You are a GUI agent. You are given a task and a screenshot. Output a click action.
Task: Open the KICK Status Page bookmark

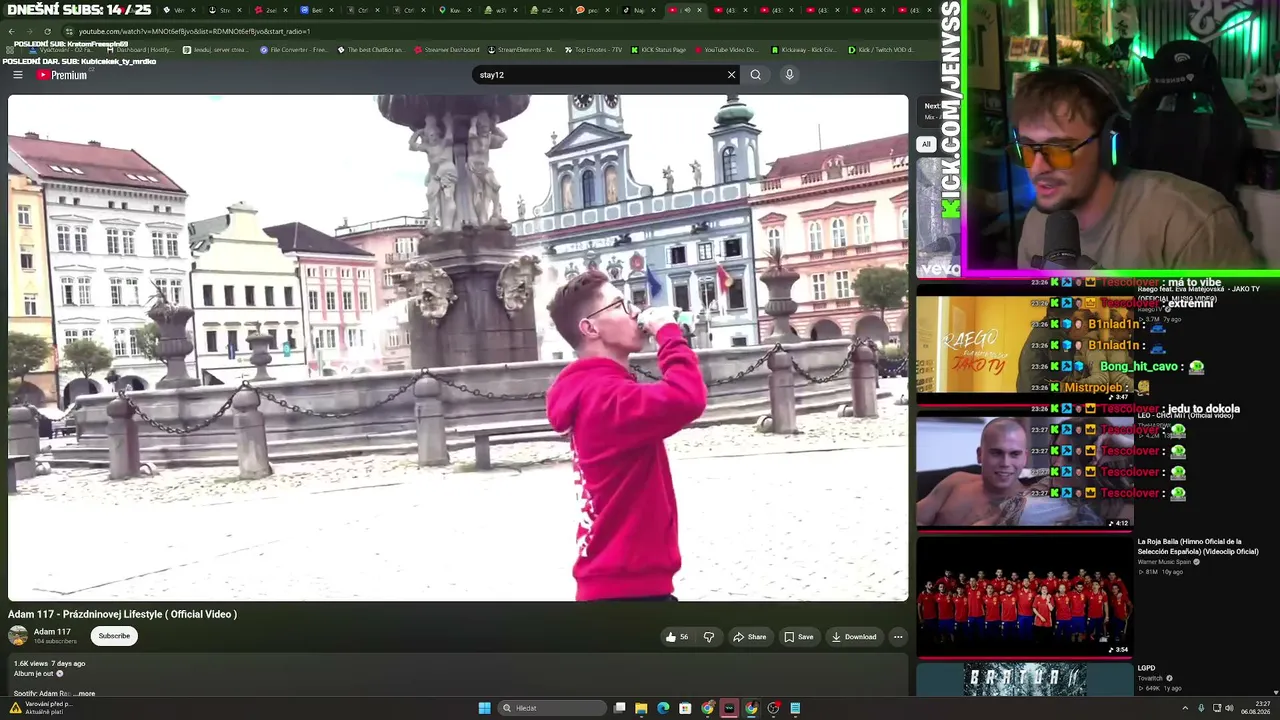pyautogui.click(x=658, y=50)
